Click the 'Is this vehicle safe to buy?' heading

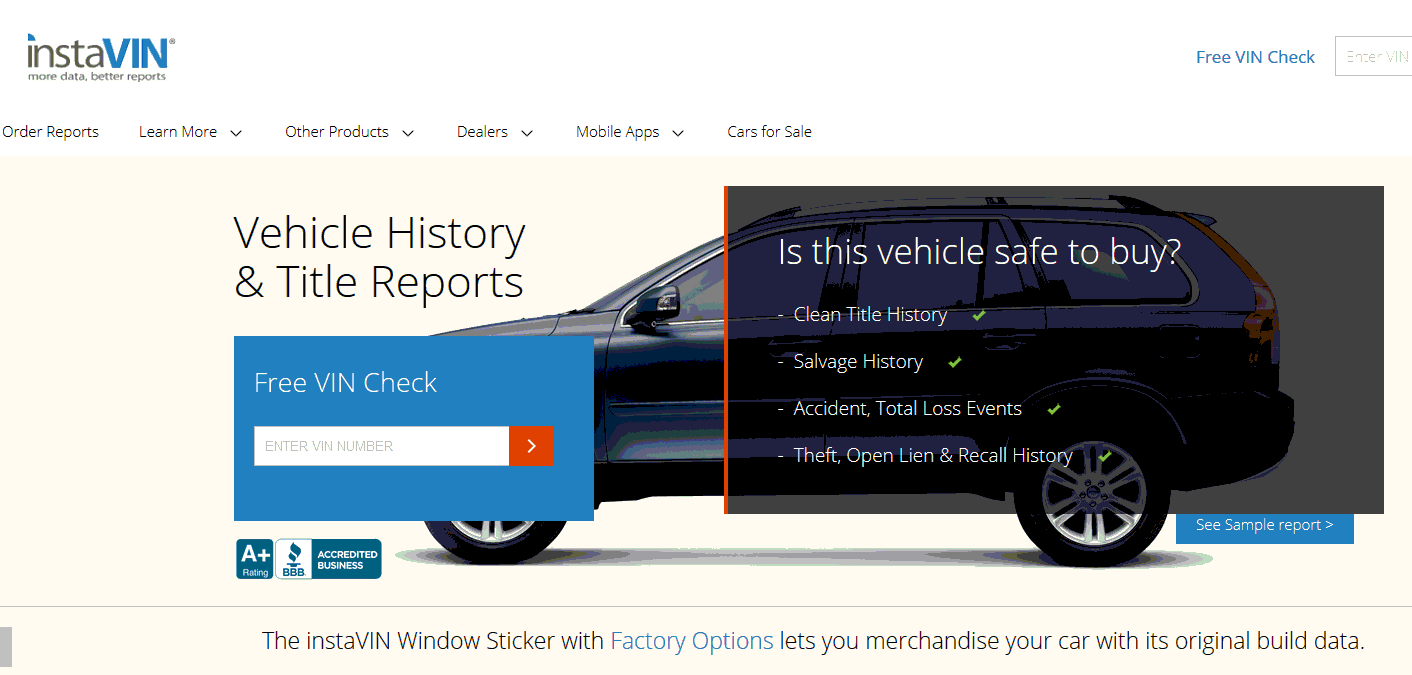pyautogui.click(x=979, y=252)
